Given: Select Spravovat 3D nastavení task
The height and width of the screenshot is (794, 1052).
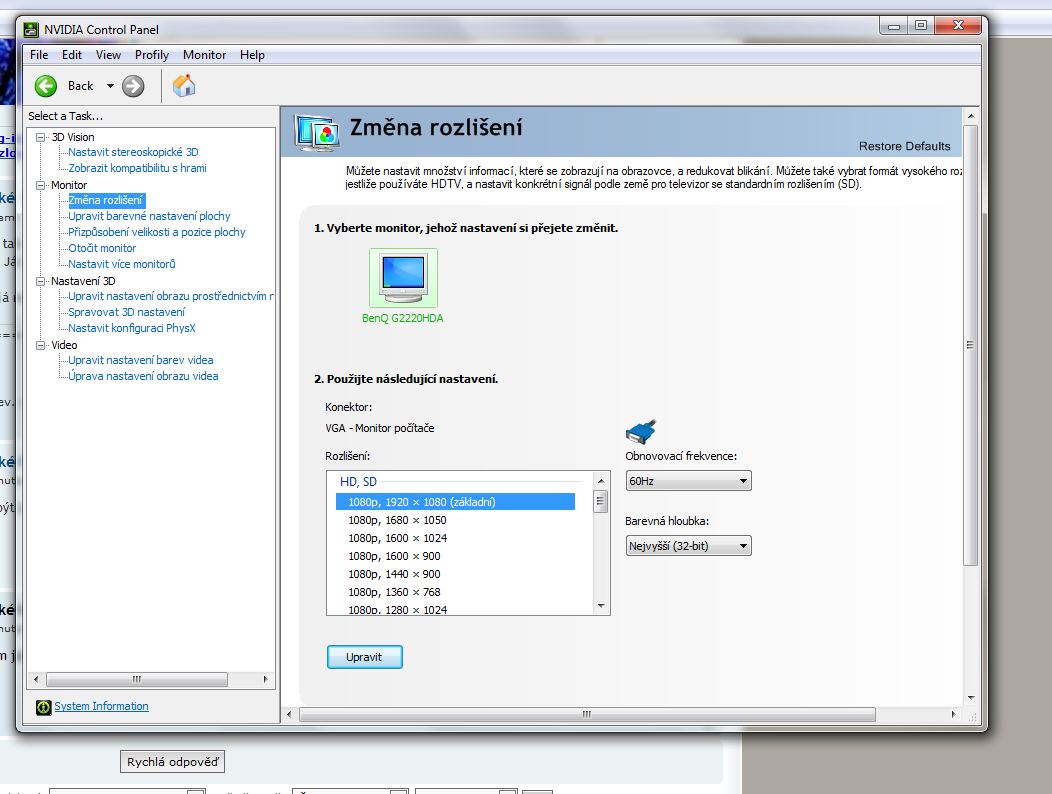Looking at the screenshot, I should [126, 312].
